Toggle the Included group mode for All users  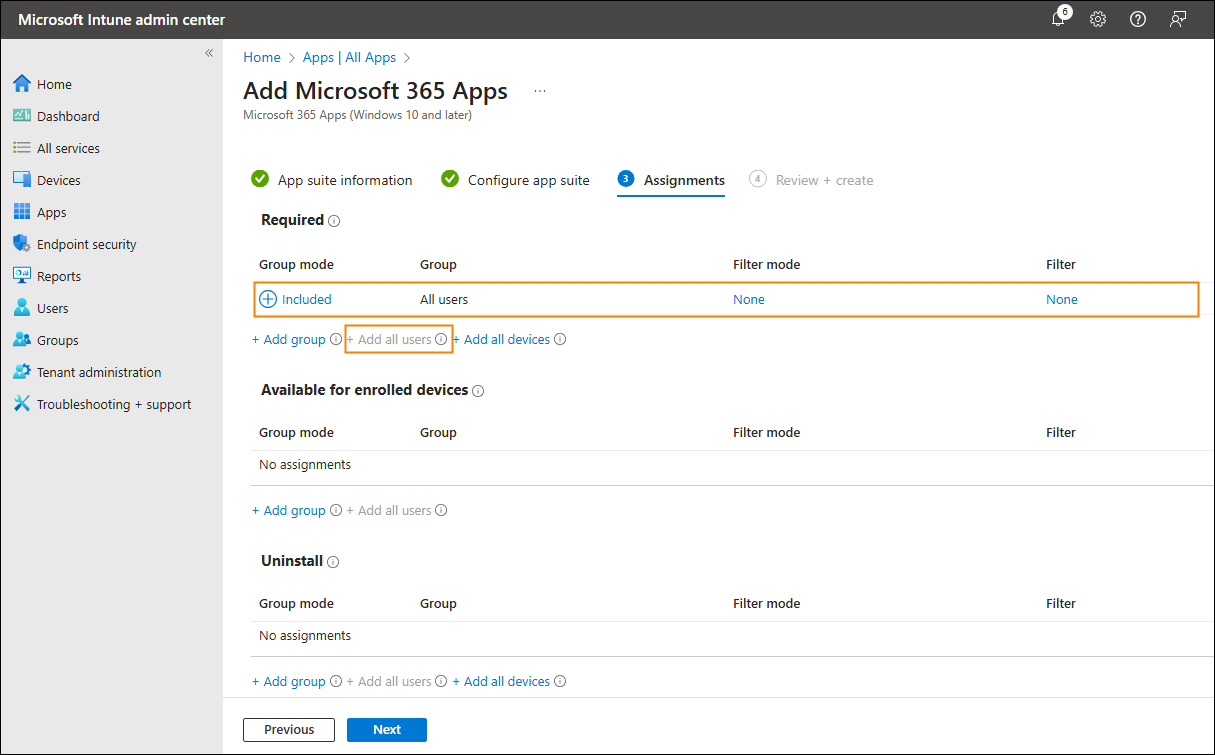point(296,299)
